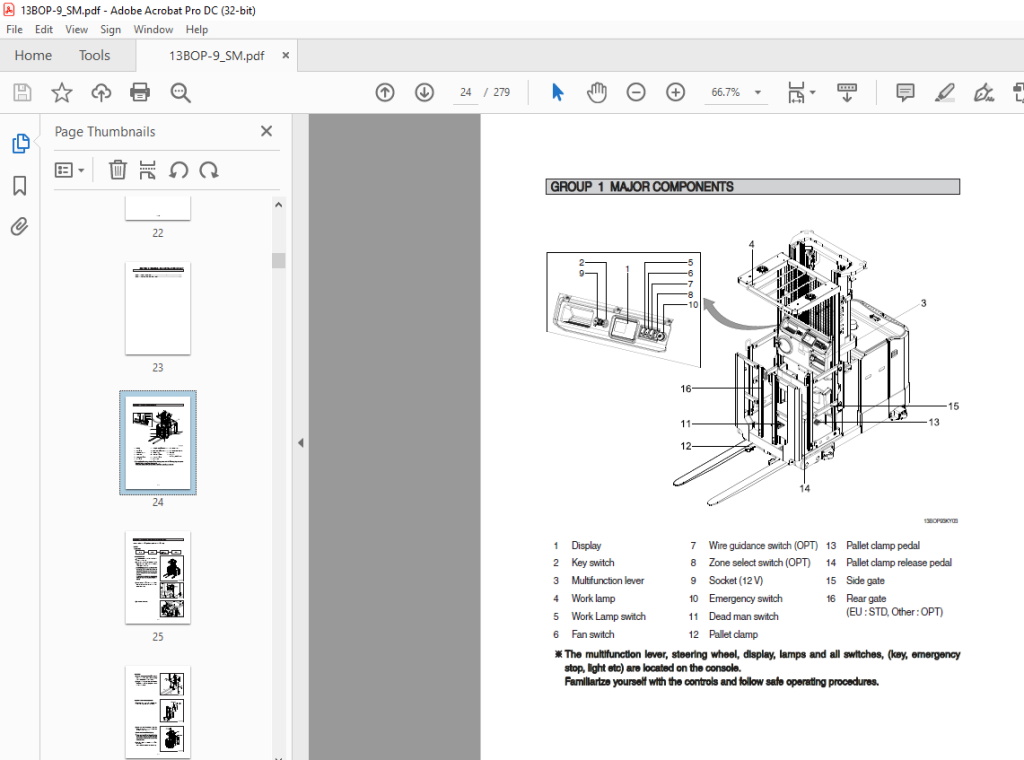The image size is (1024, 760).
Task: Go to next page arrow
Action: coord(424,93)
